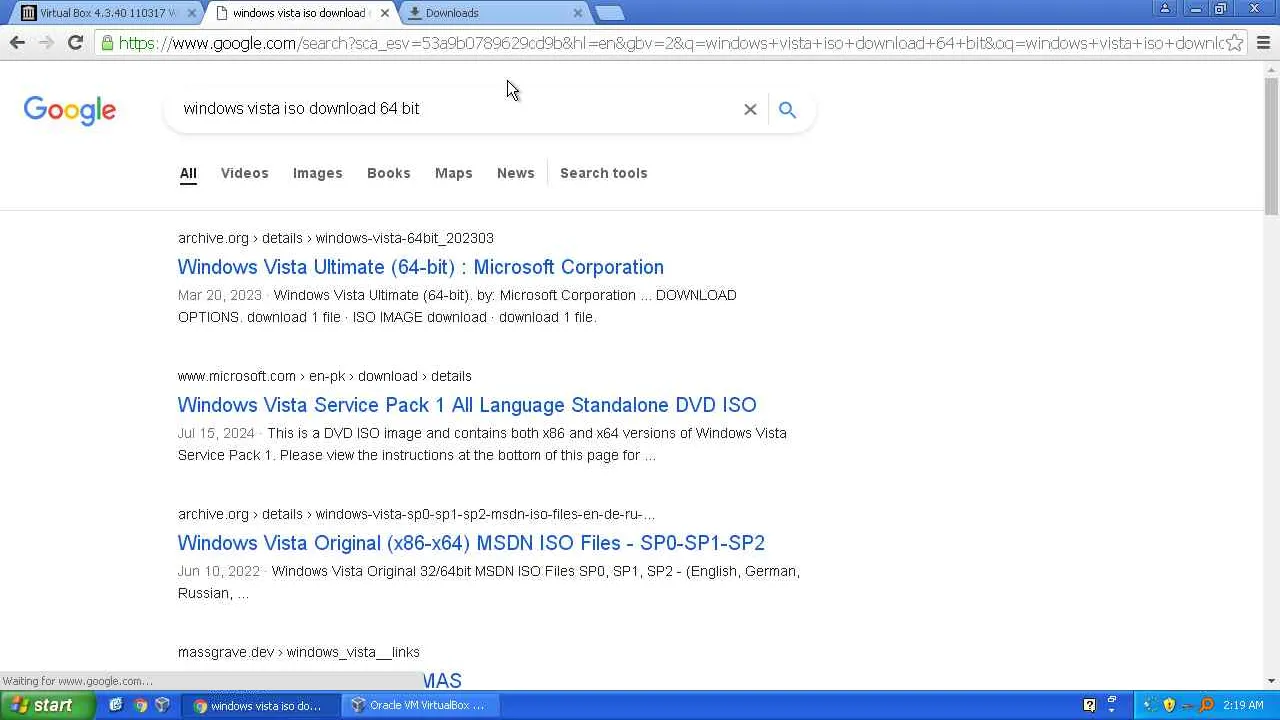Click the first quick launch icon beside Start
This screenshot has width=1280, height=720.
coord(116,705)
